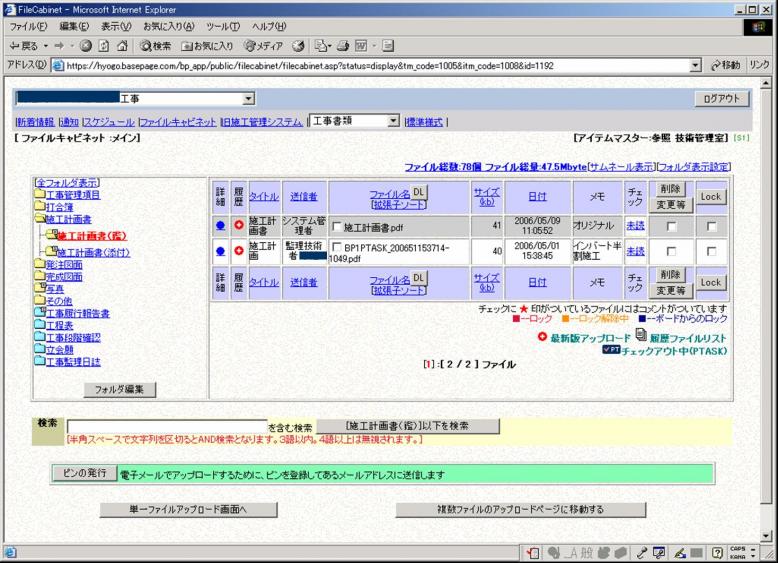The image size is (778, 563).
Task: Click red history icon for BP1PTASK file row
Action: pos(237,251)
